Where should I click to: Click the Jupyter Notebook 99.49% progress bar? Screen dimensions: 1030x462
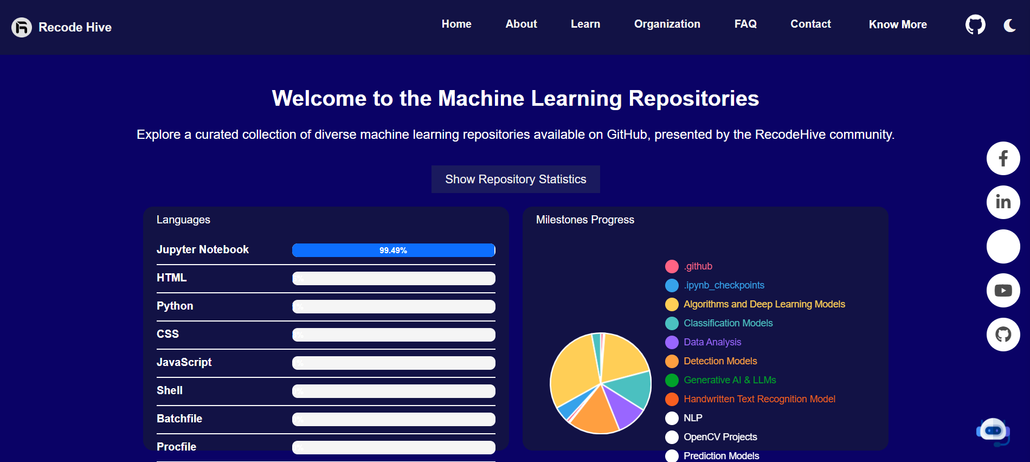pyautogui.click(x=393, y=250)
